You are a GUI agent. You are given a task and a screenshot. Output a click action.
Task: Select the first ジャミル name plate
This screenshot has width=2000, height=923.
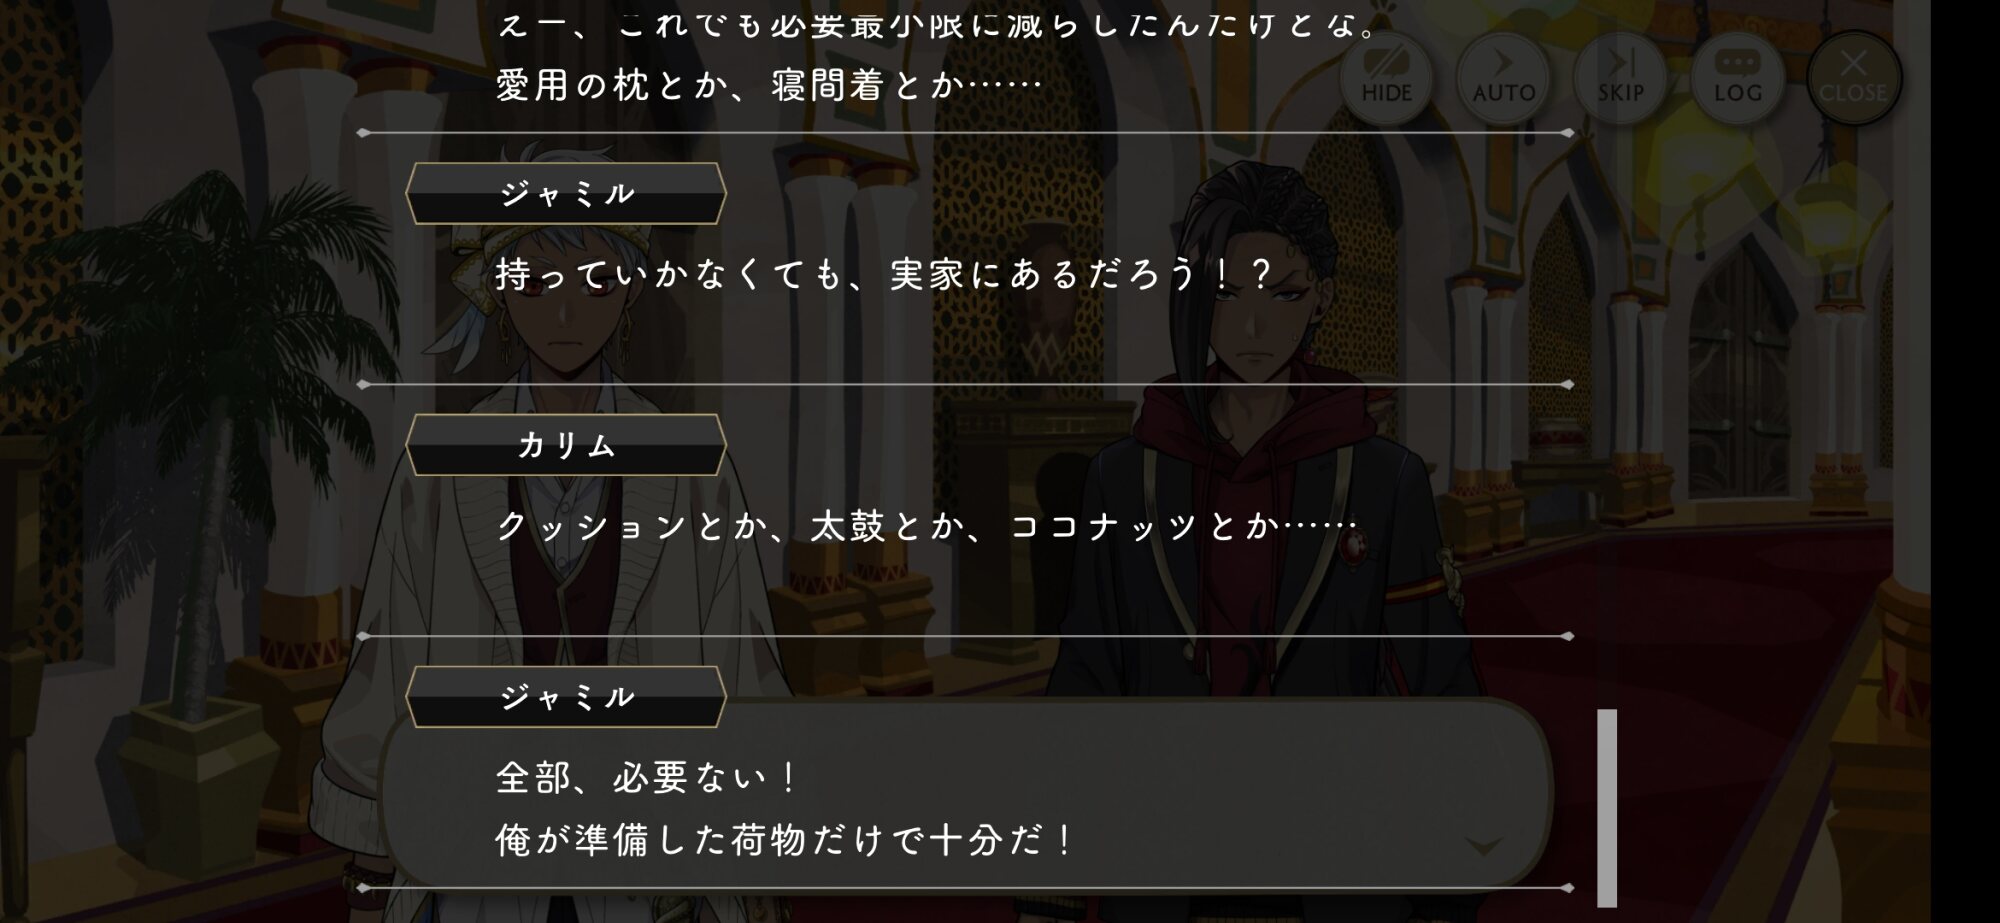[x=566, y=193]
